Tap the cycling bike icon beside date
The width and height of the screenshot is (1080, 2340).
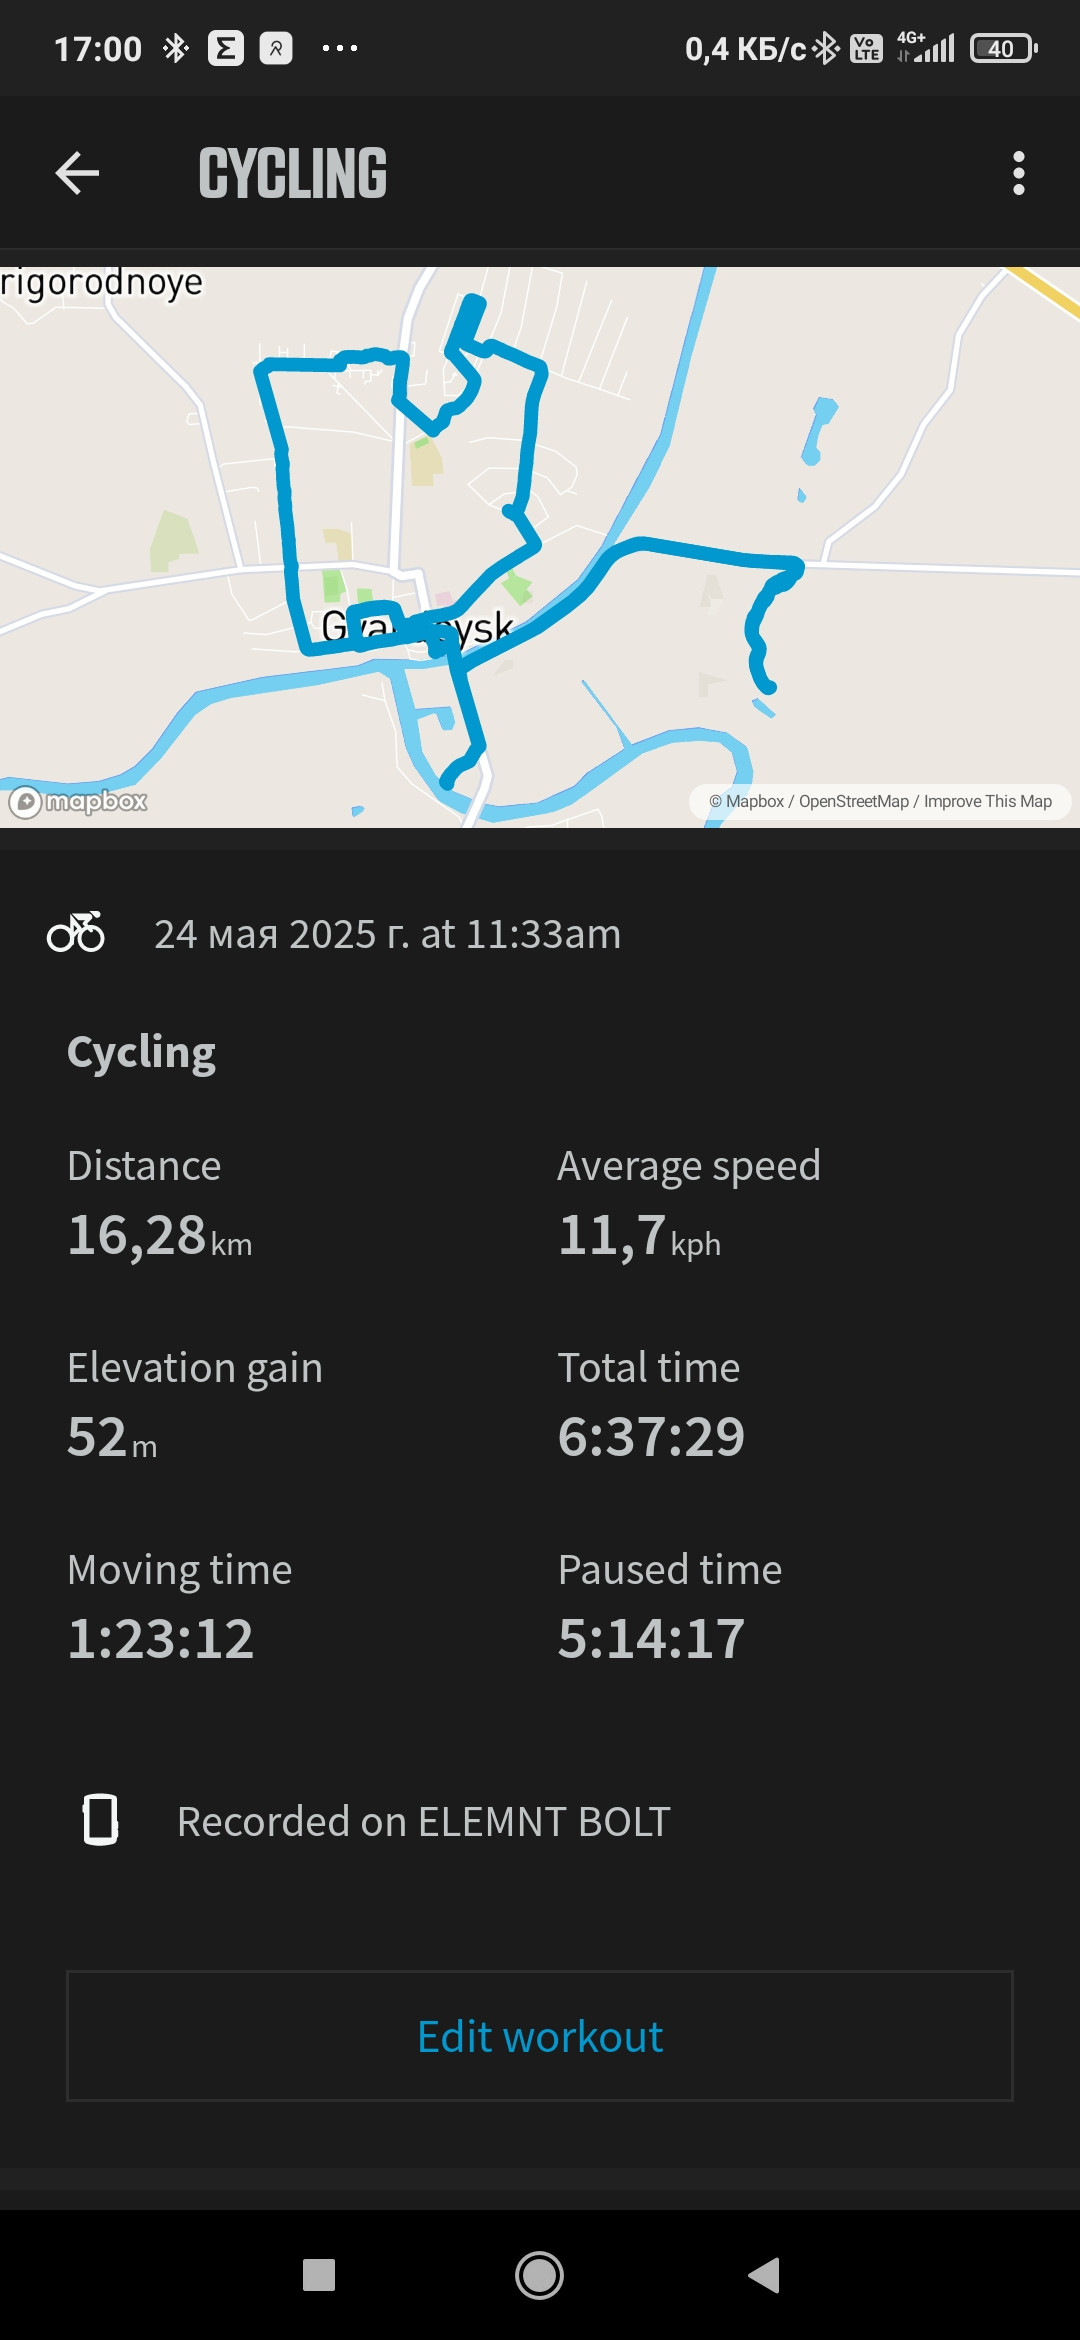click(x=76, y=932)
